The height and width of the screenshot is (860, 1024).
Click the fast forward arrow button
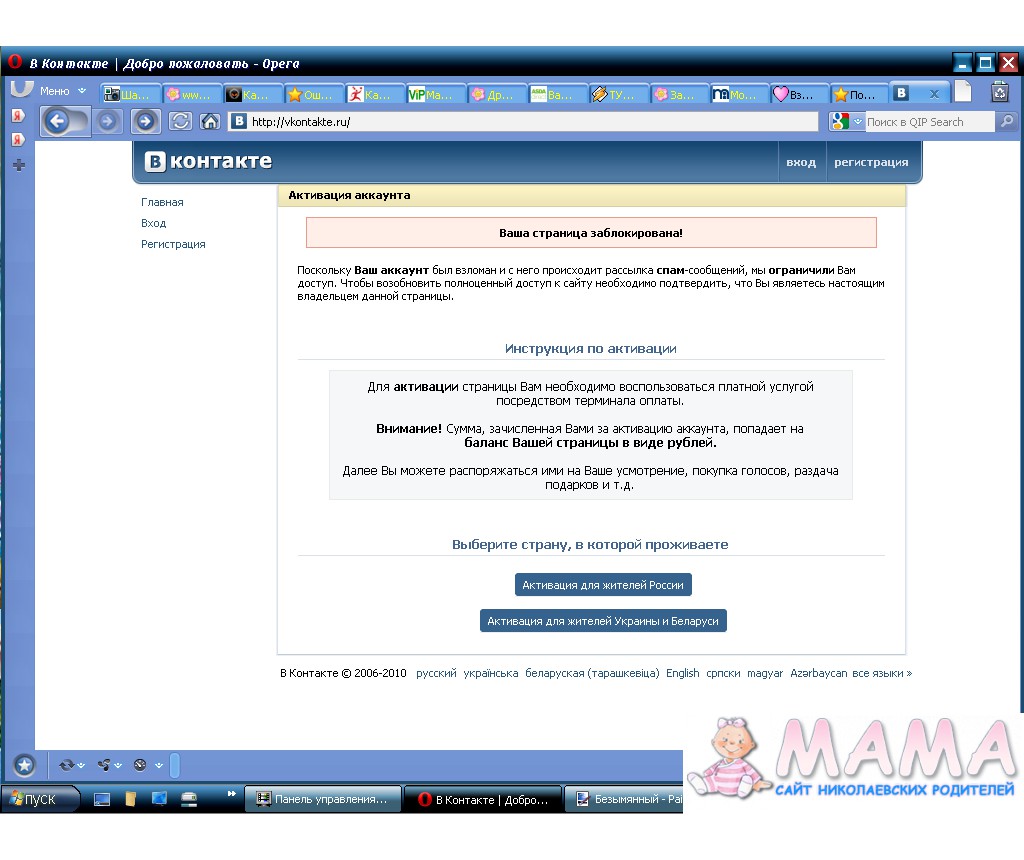click(x=146, y=122)
